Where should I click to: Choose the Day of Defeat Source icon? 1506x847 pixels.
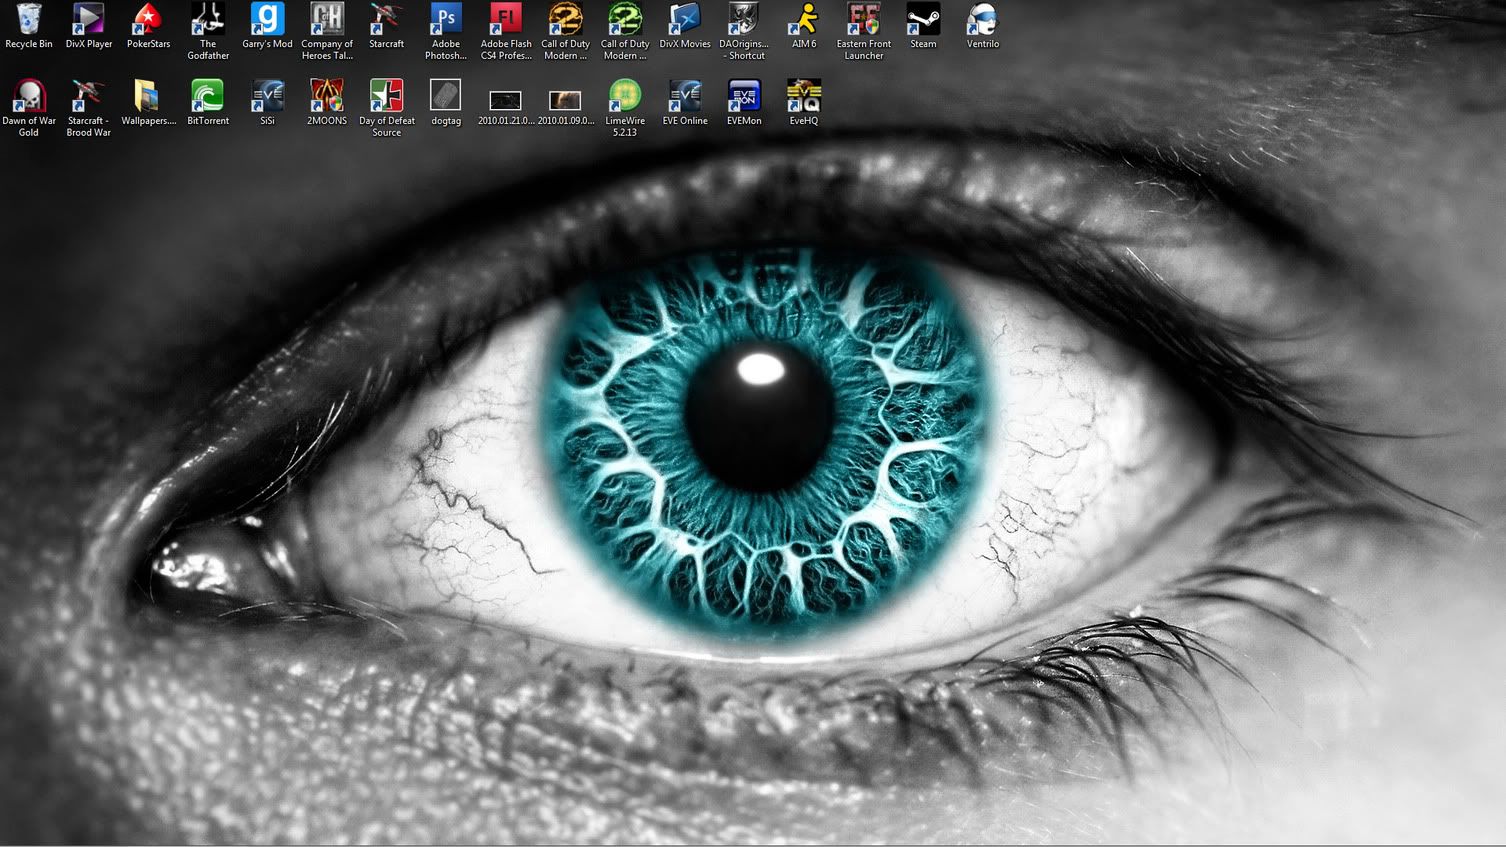386,96
